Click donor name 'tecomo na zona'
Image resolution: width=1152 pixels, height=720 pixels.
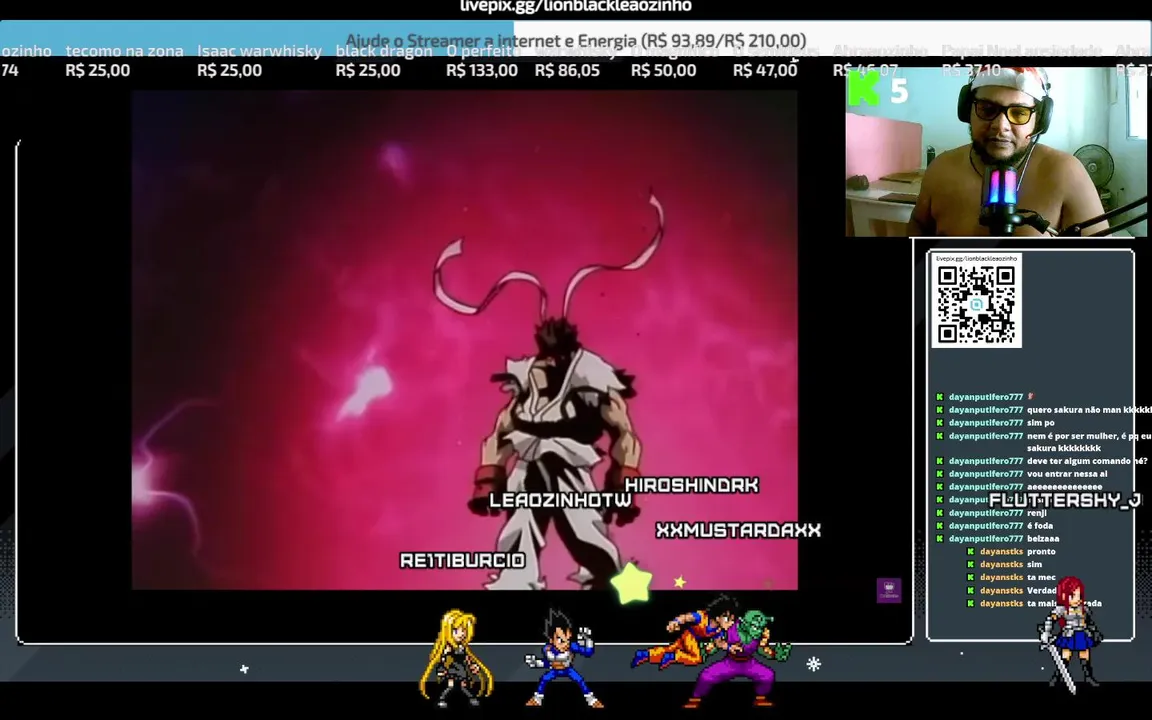coord(124,51)
